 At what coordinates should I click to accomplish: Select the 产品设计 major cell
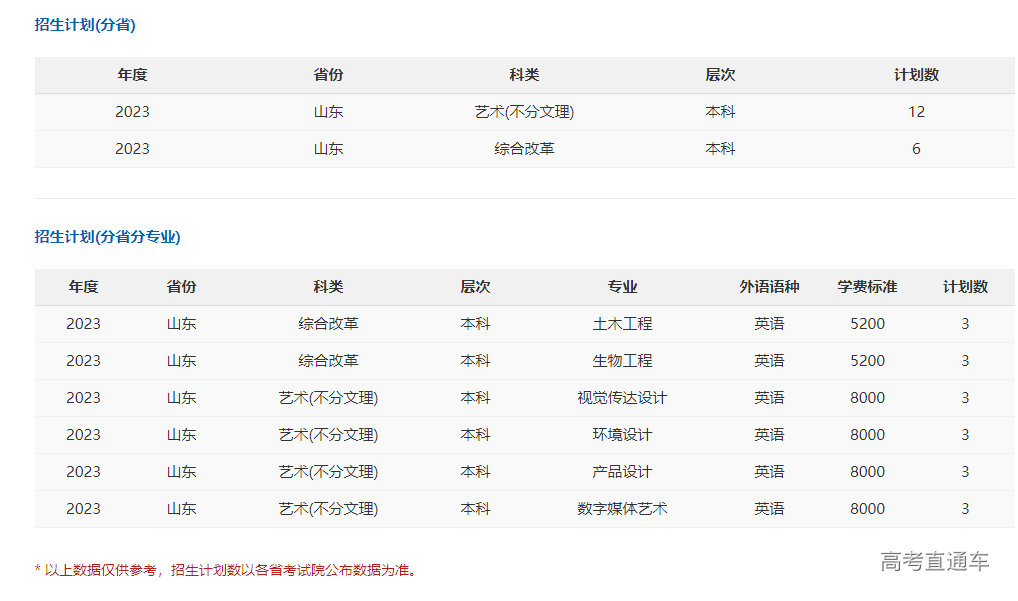622,471
